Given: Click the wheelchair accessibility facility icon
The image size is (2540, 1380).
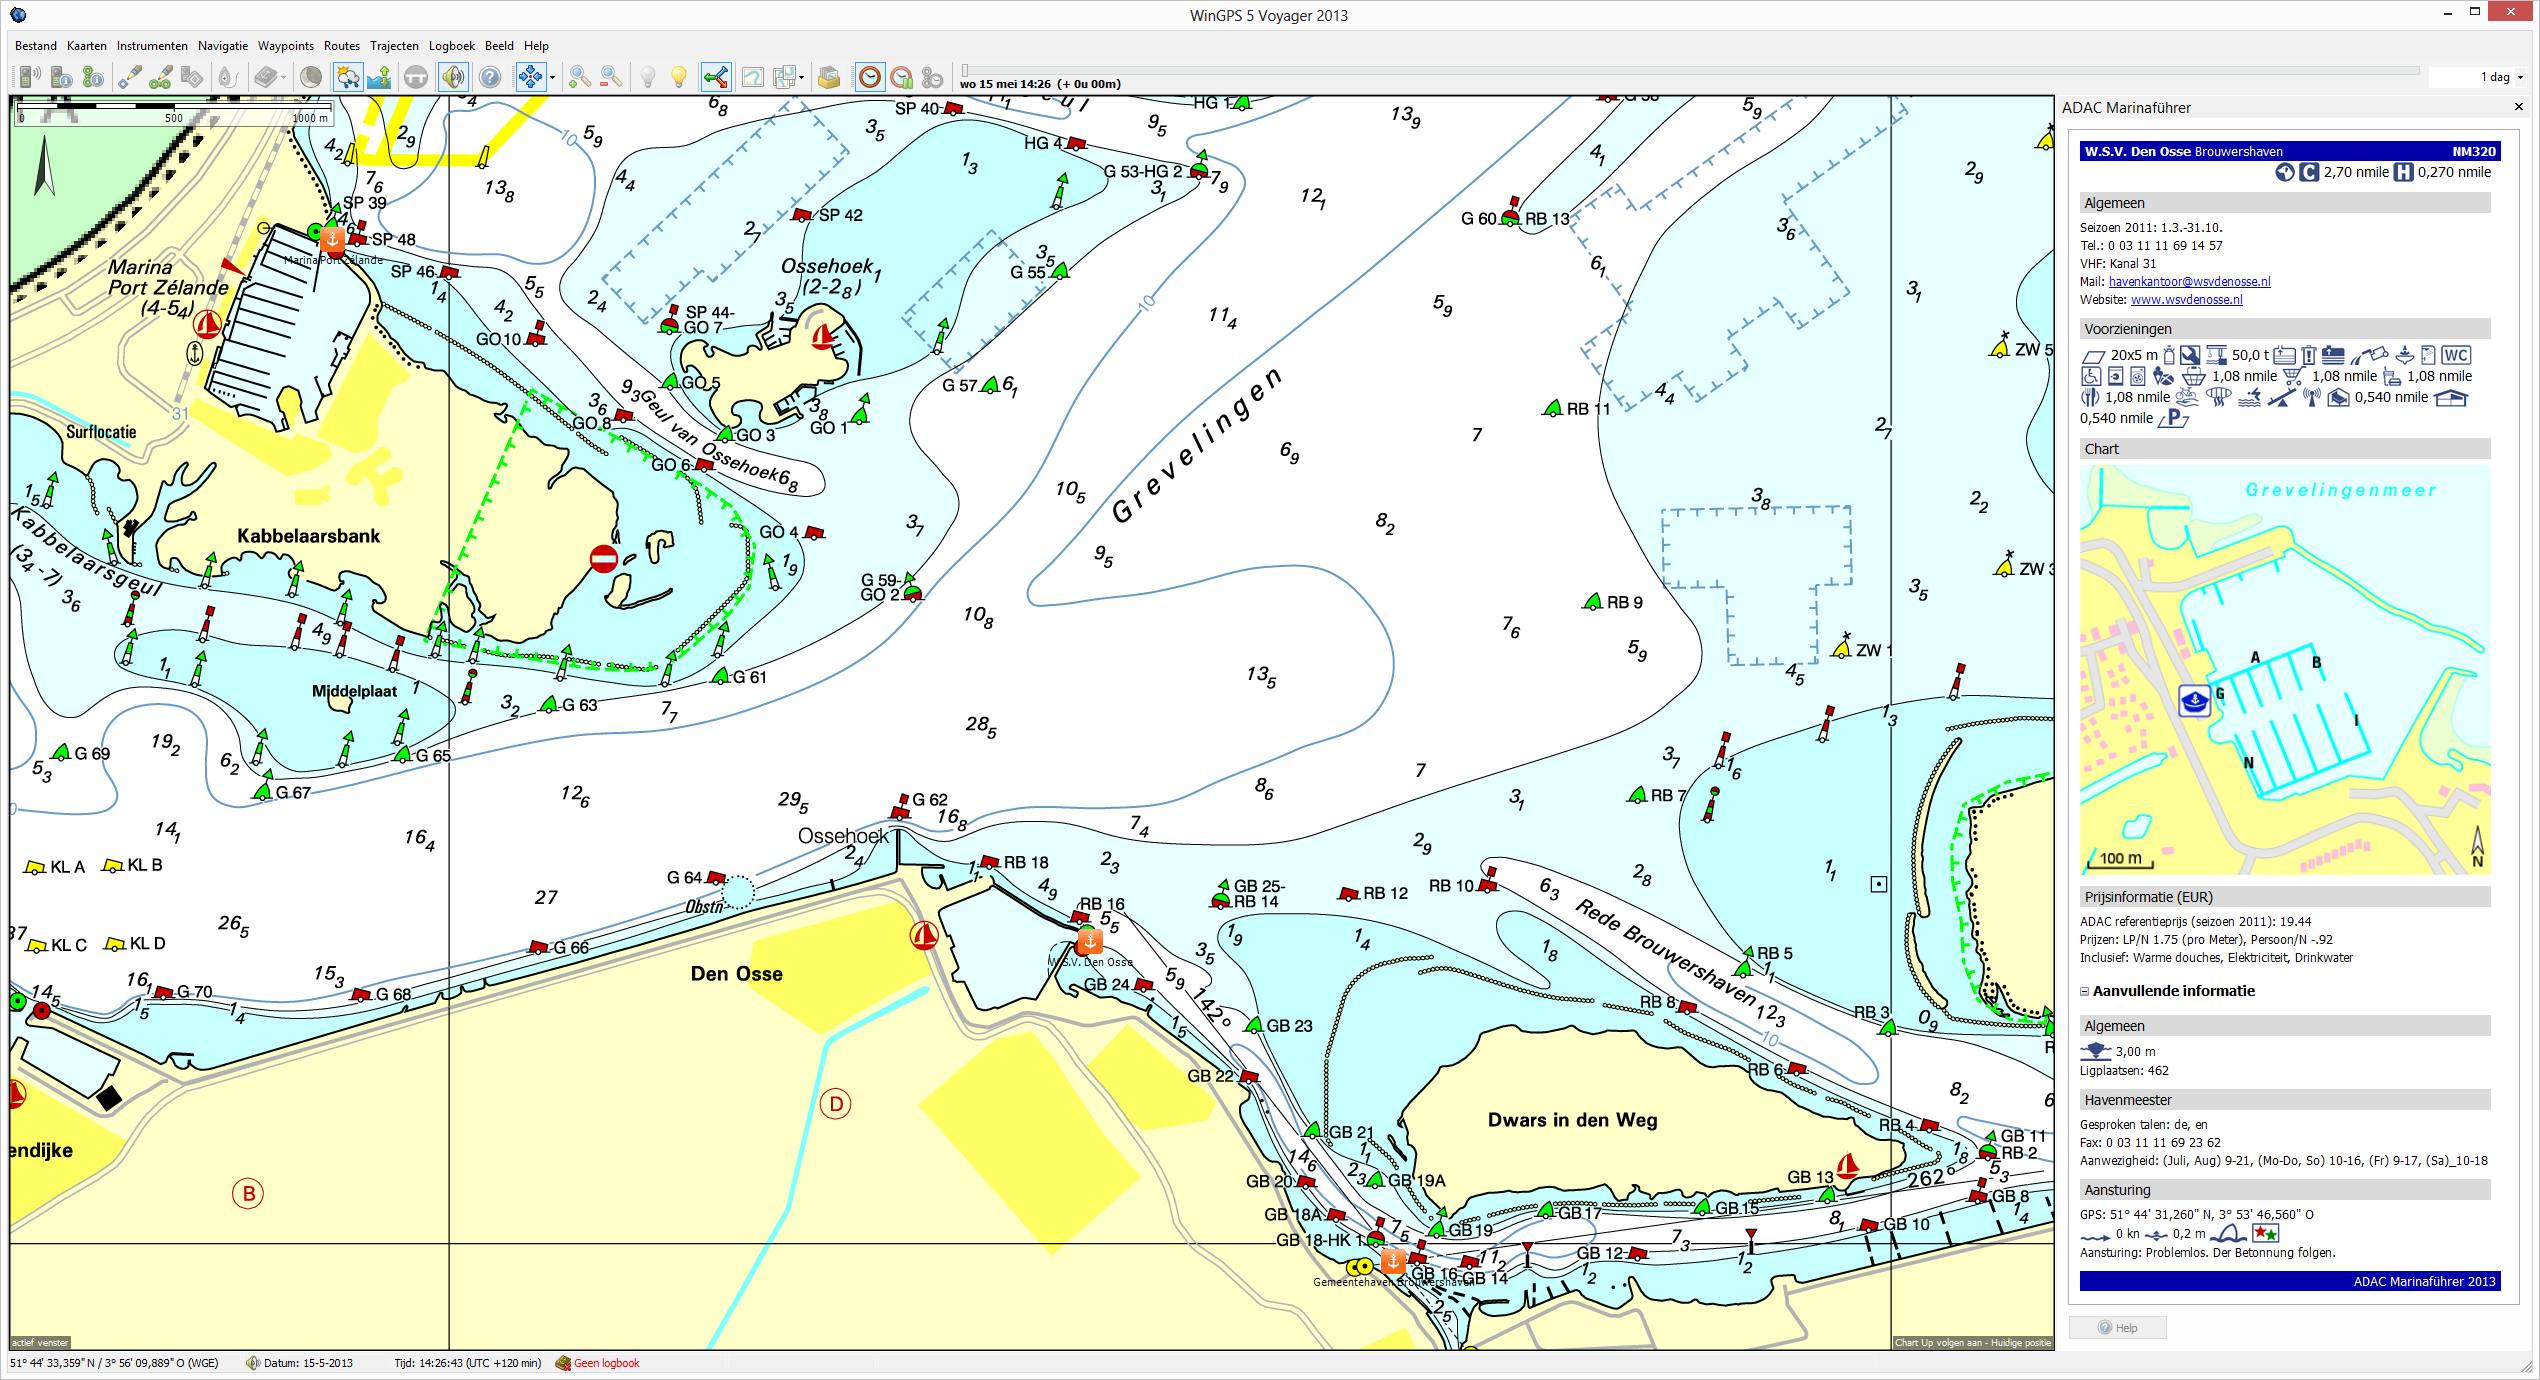Looking at the screenshot, I should (x=2090, y=376).
